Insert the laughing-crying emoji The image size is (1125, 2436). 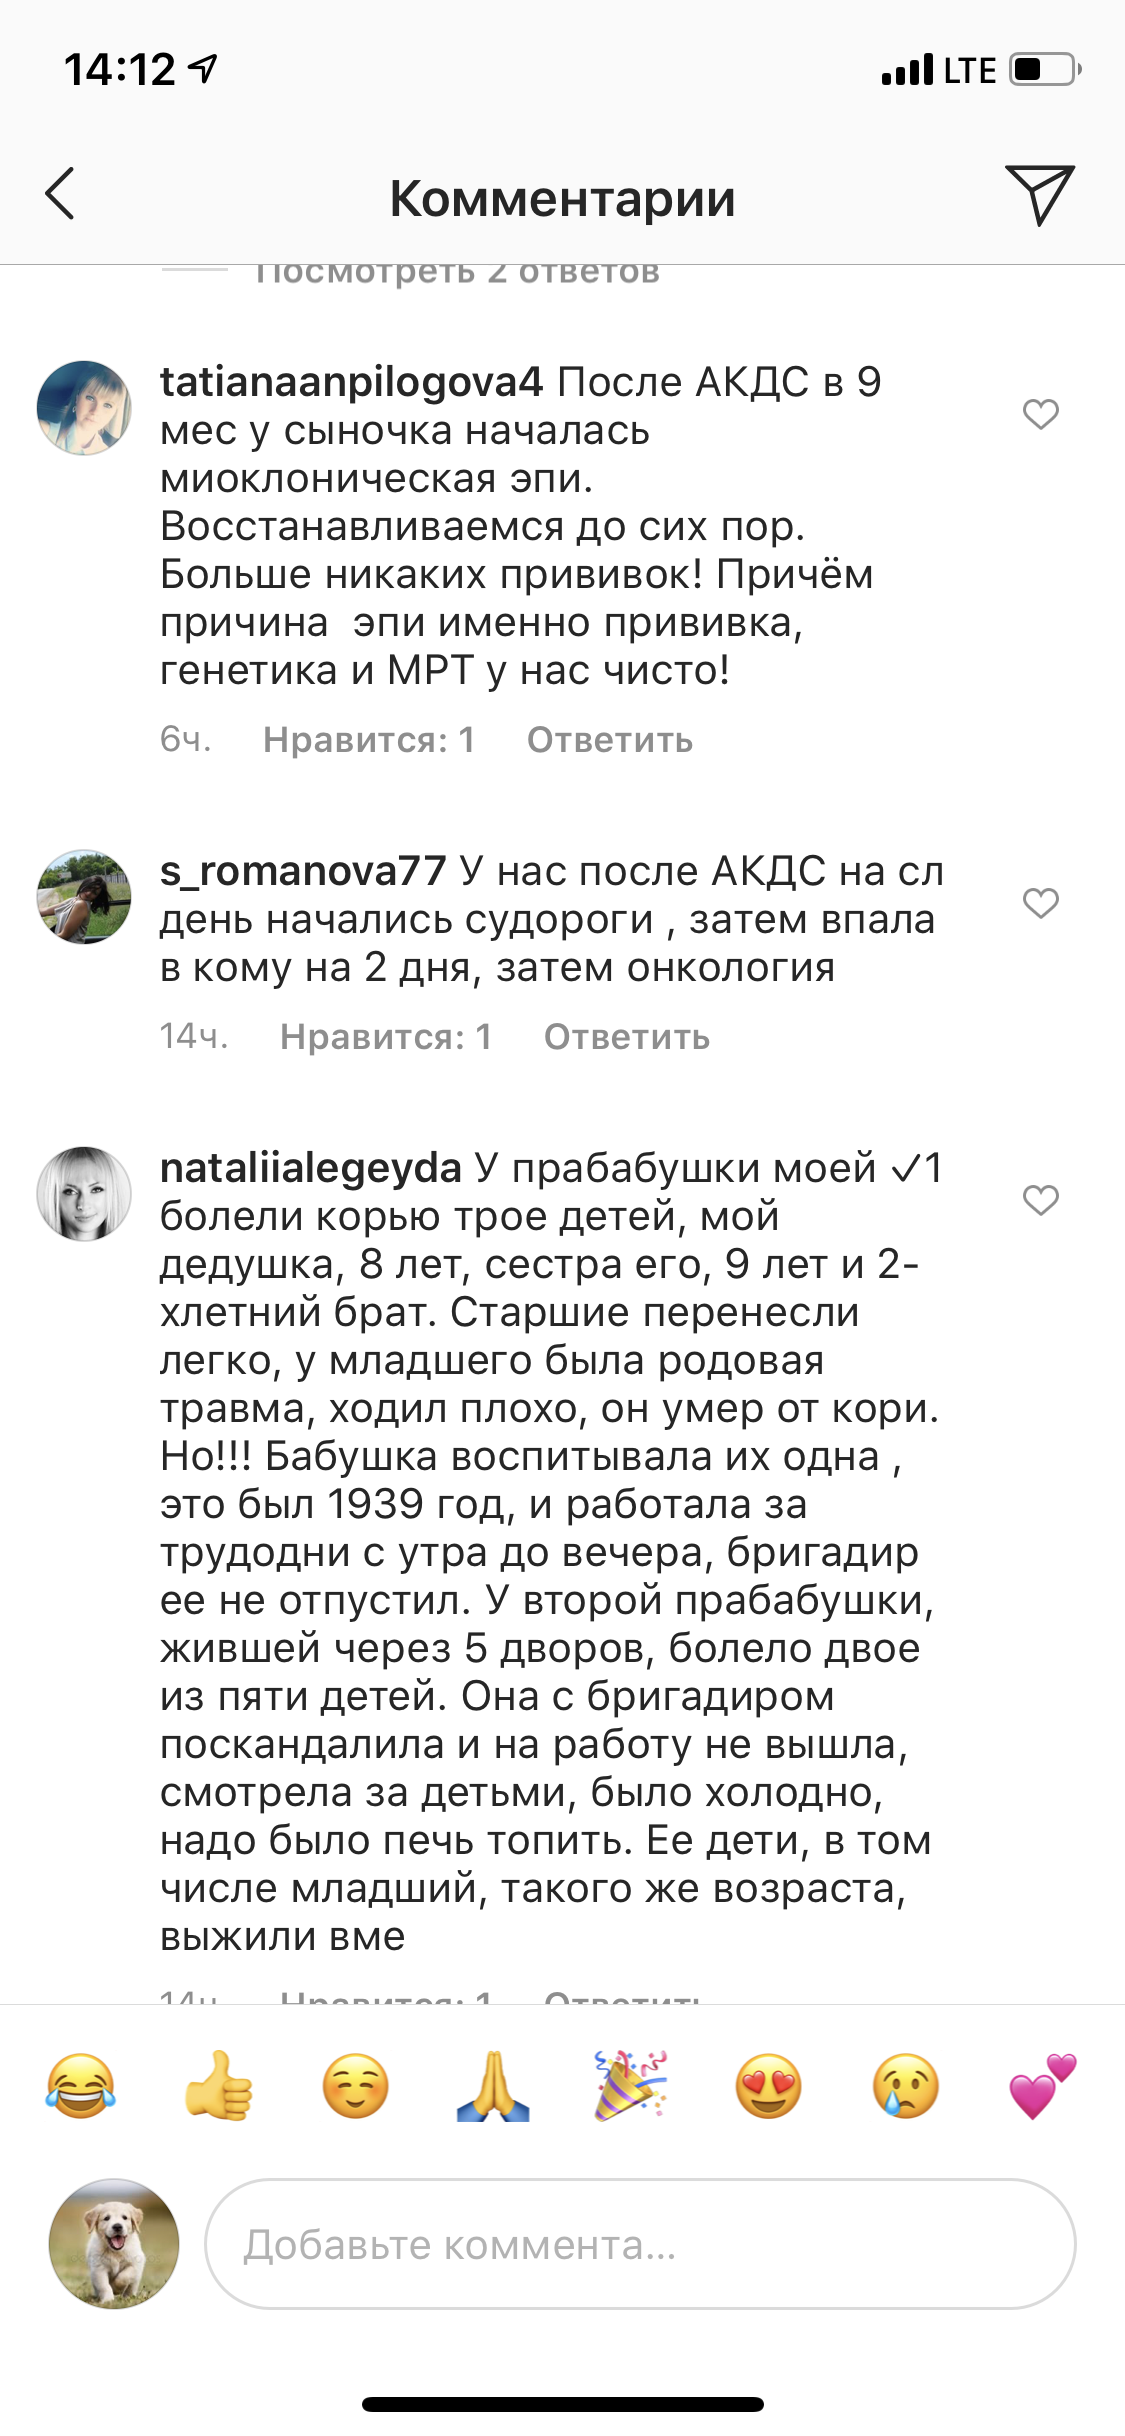click(81, 2087)
